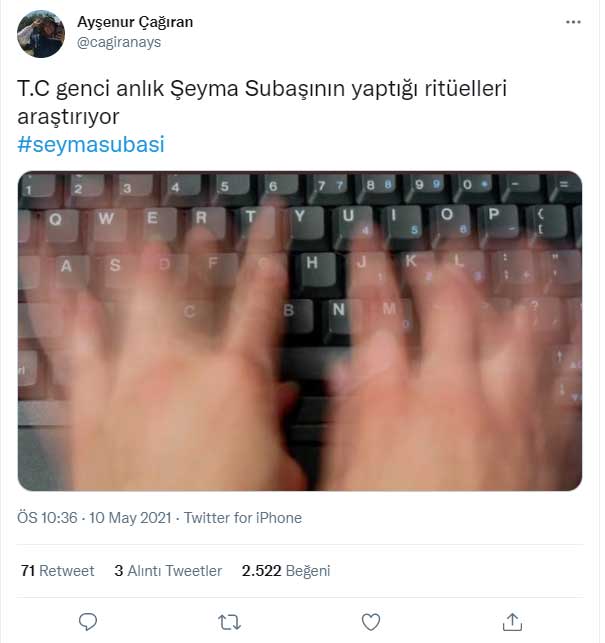Open the share upload icon
The height and width of the screenshot is (643, 605).
(512, 622)
